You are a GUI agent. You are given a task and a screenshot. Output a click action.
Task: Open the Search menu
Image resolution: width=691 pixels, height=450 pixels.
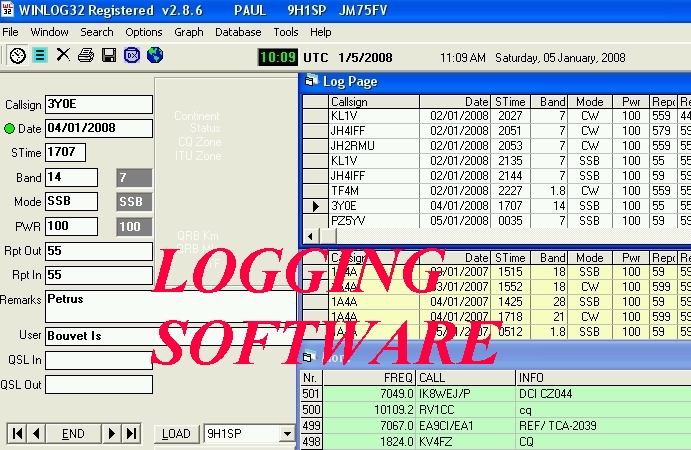(97, 32)
